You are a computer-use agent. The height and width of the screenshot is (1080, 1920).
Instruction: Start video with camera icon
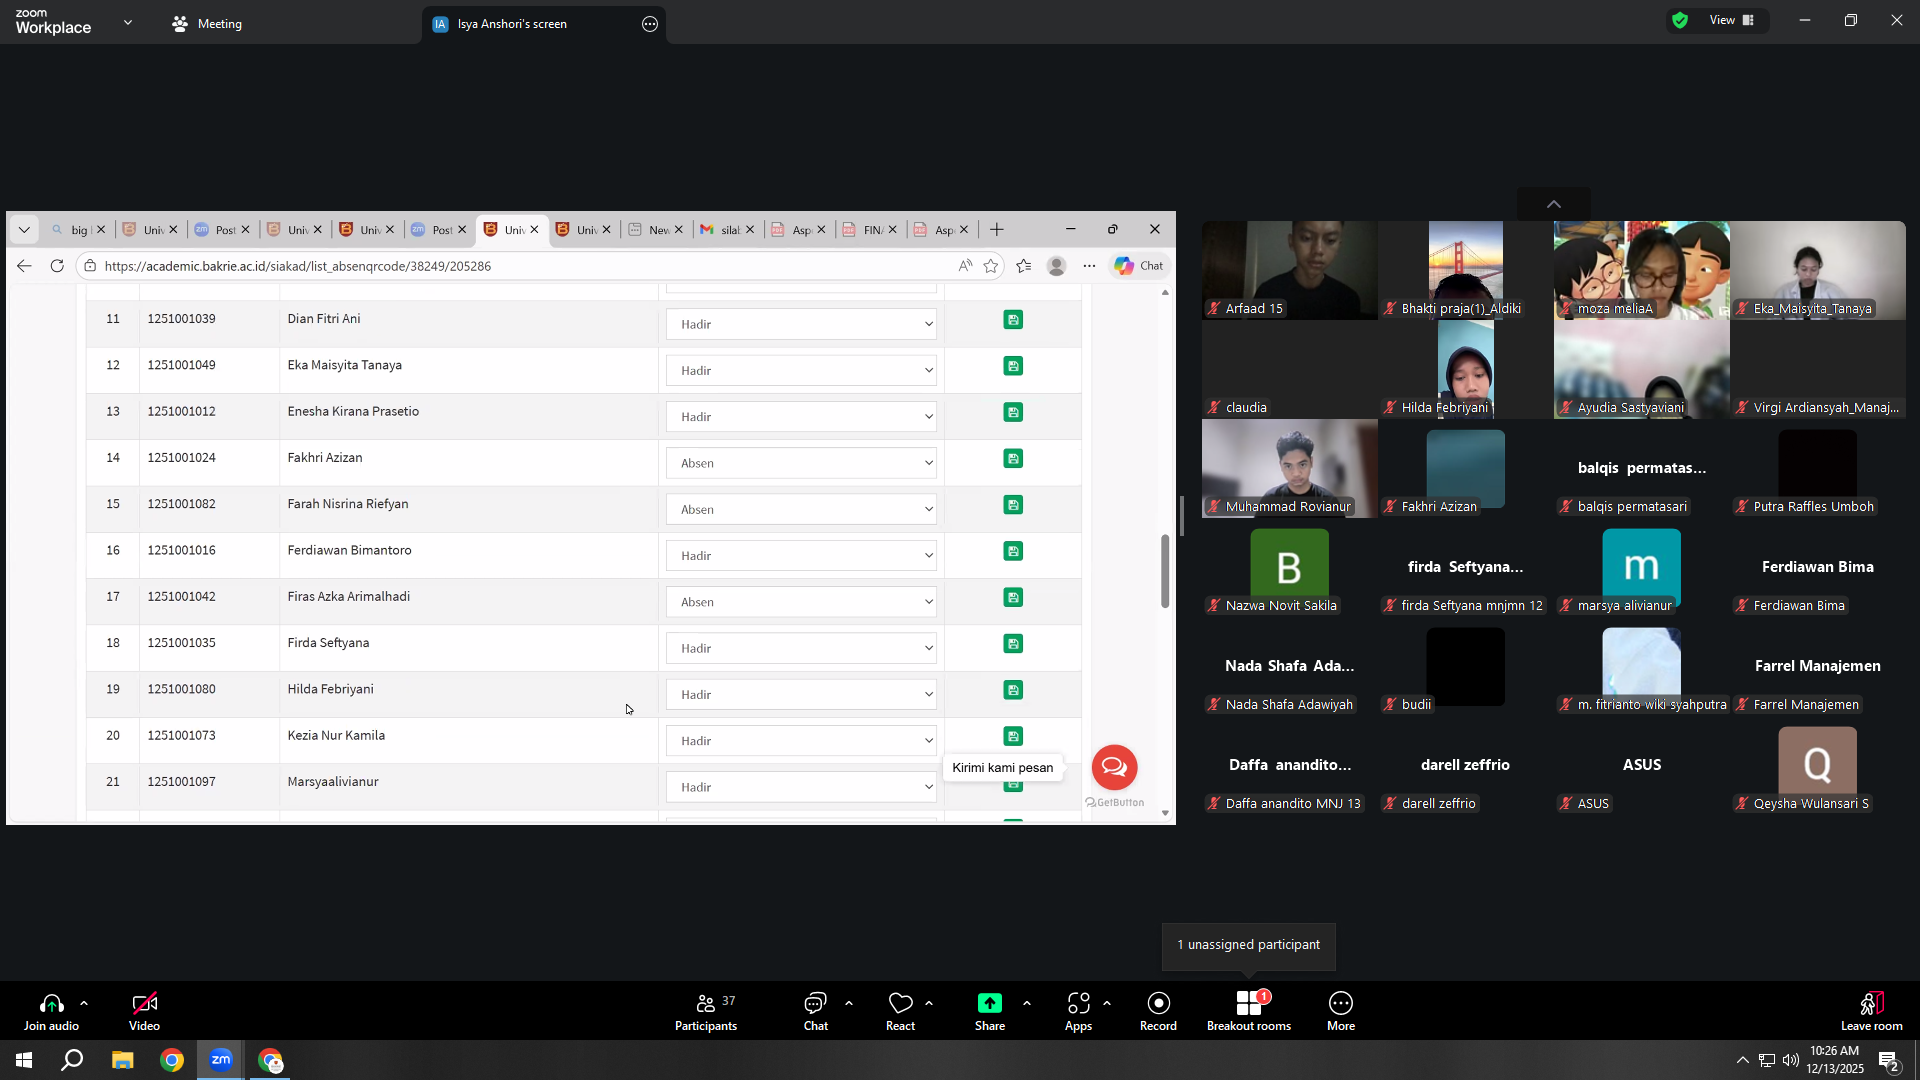coord(144,1011)
